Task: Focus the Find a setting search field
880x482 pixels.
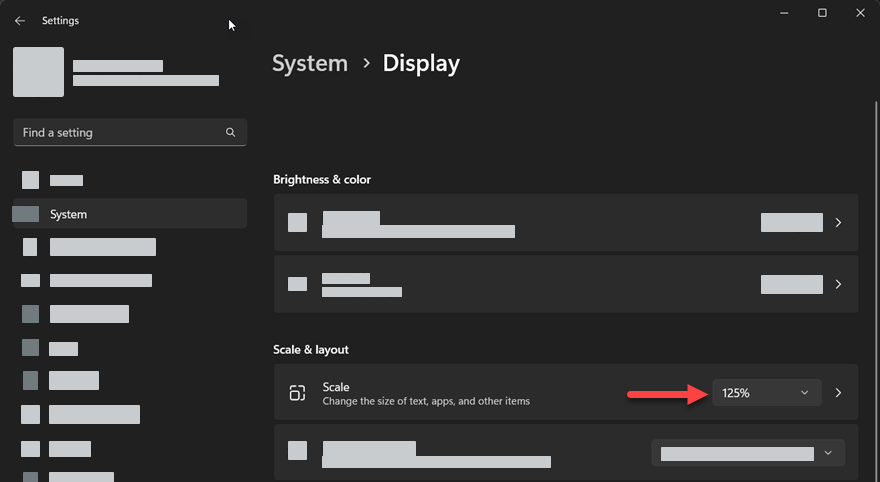Action: [120, 132]
